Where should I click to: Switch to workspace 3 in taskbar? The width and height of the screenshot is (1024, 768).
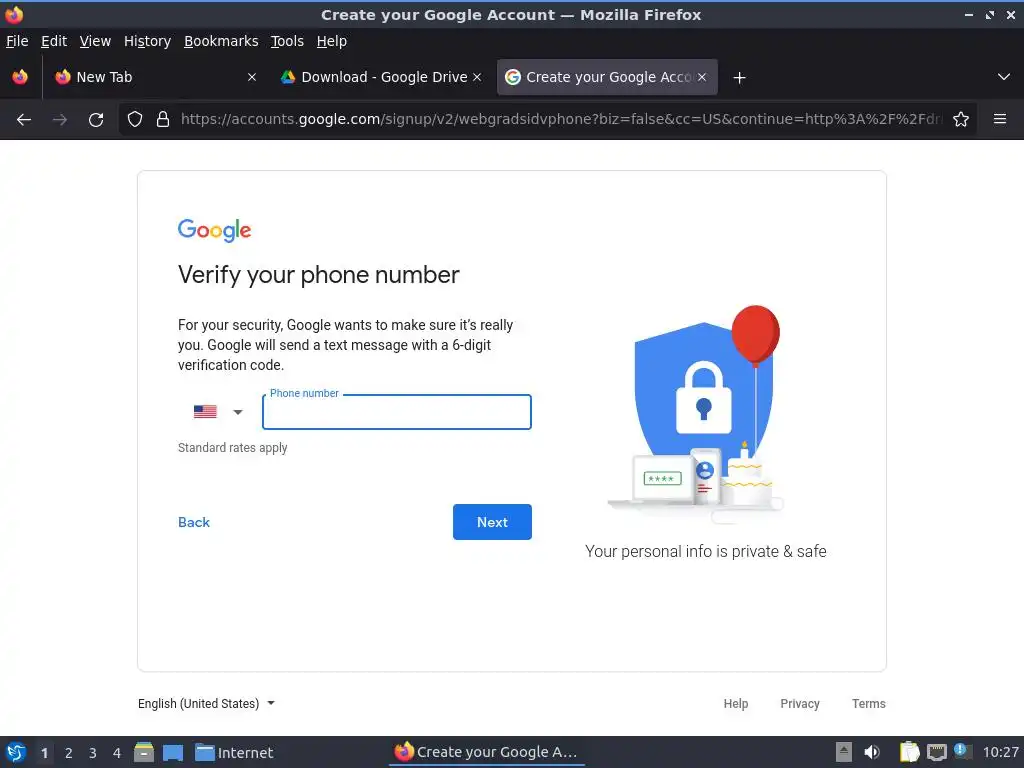coord(93,753)
